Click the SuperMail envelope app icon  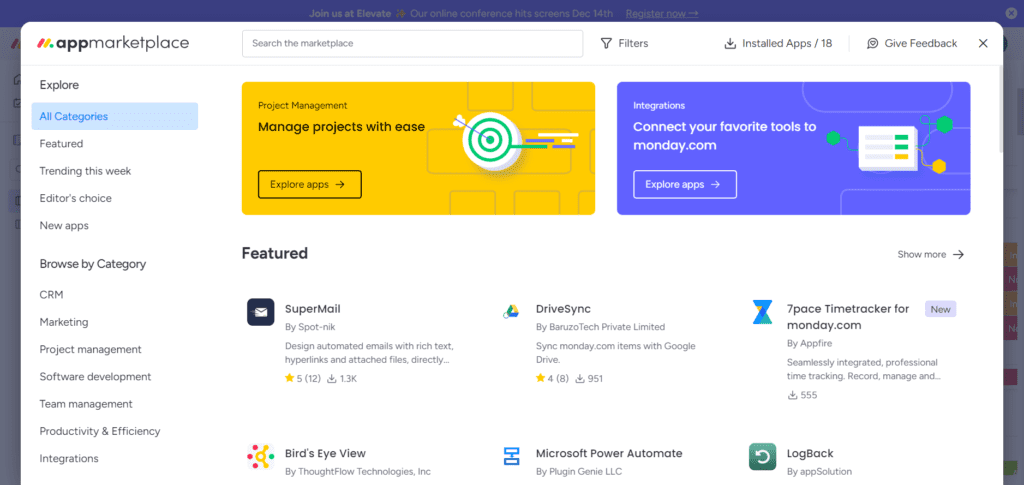[x=261, y=312]
